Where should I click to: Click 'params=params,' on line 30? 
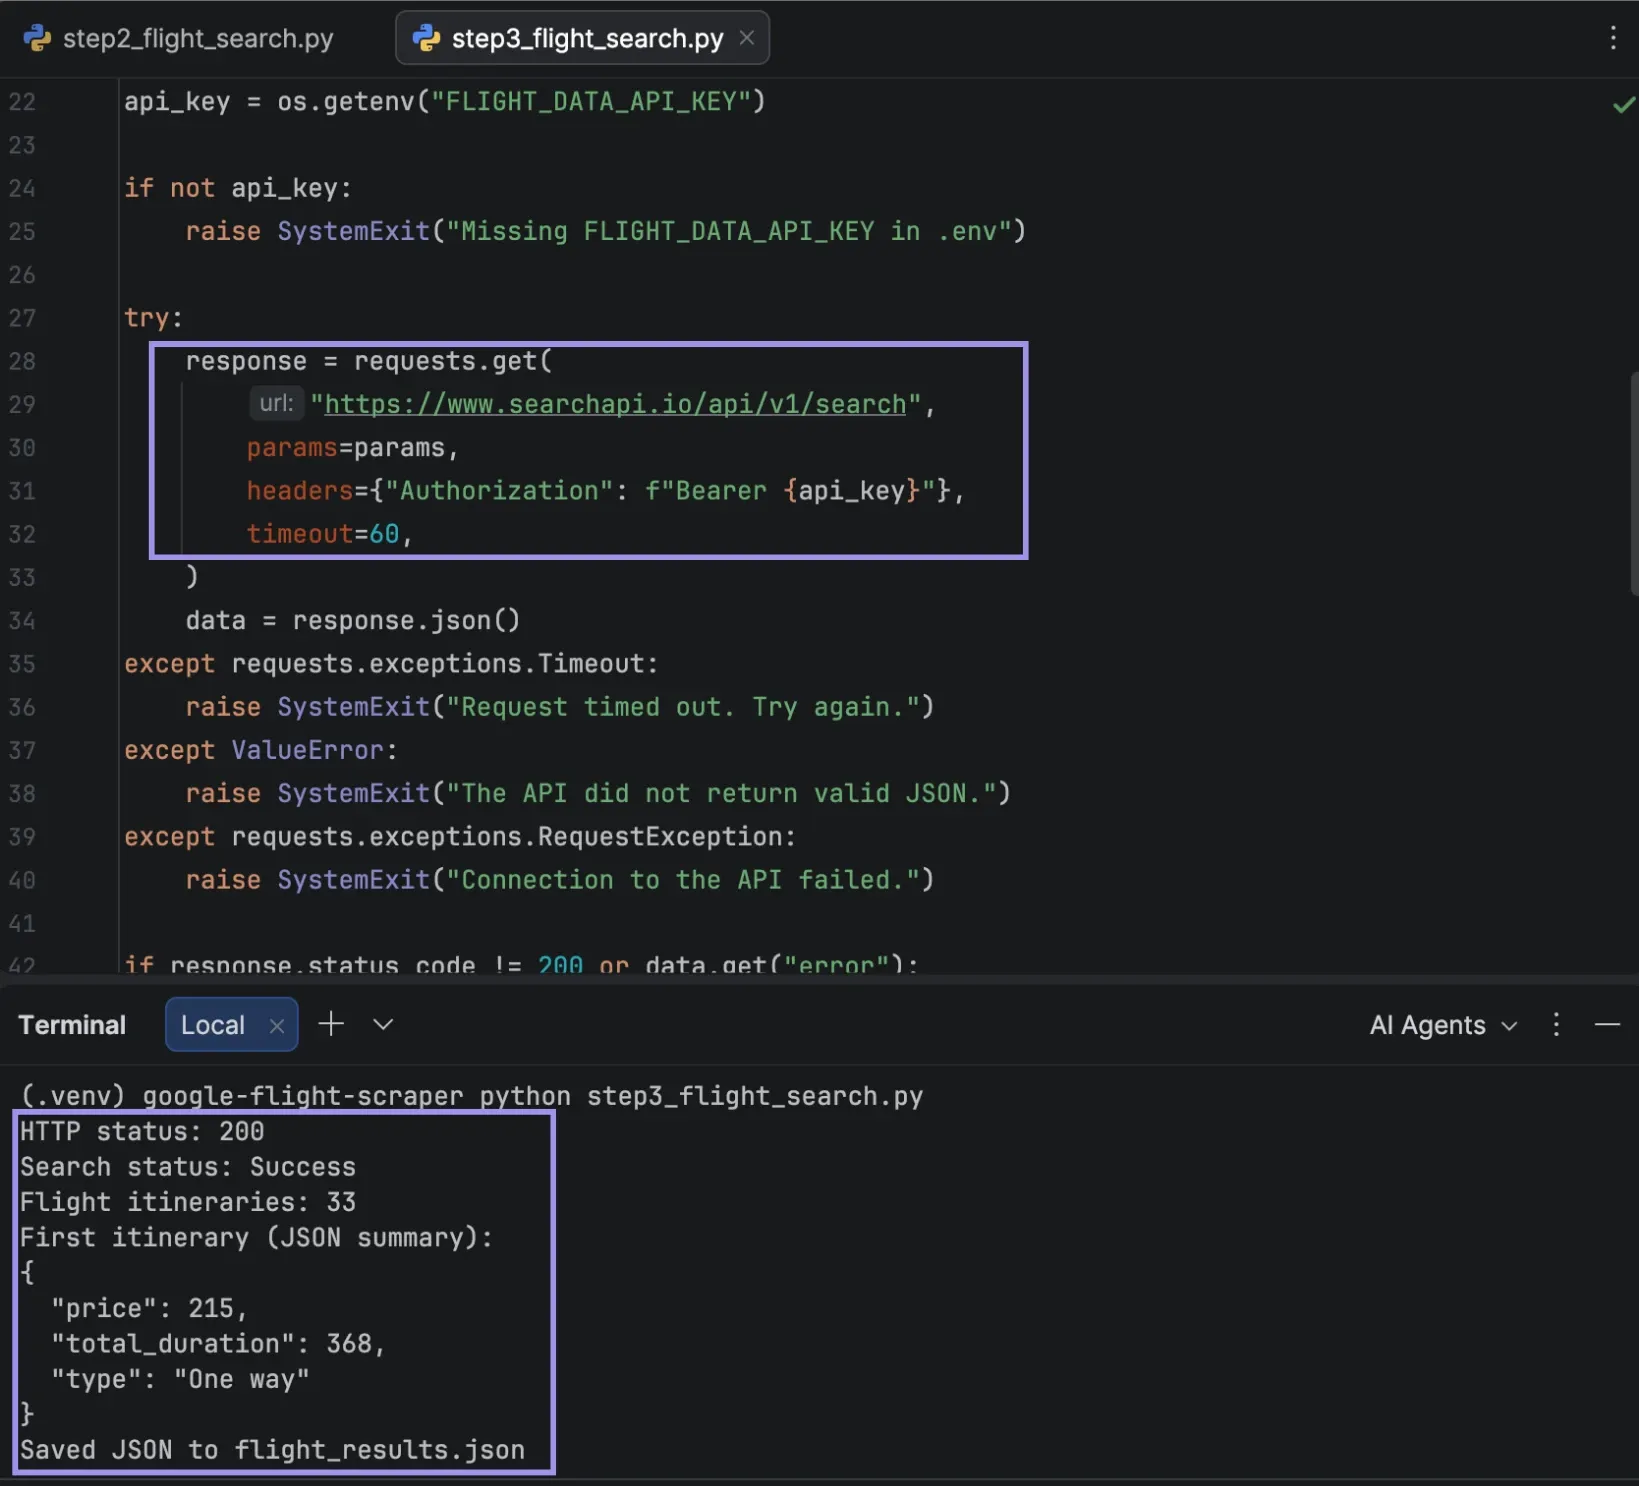[x=352, y=447]
